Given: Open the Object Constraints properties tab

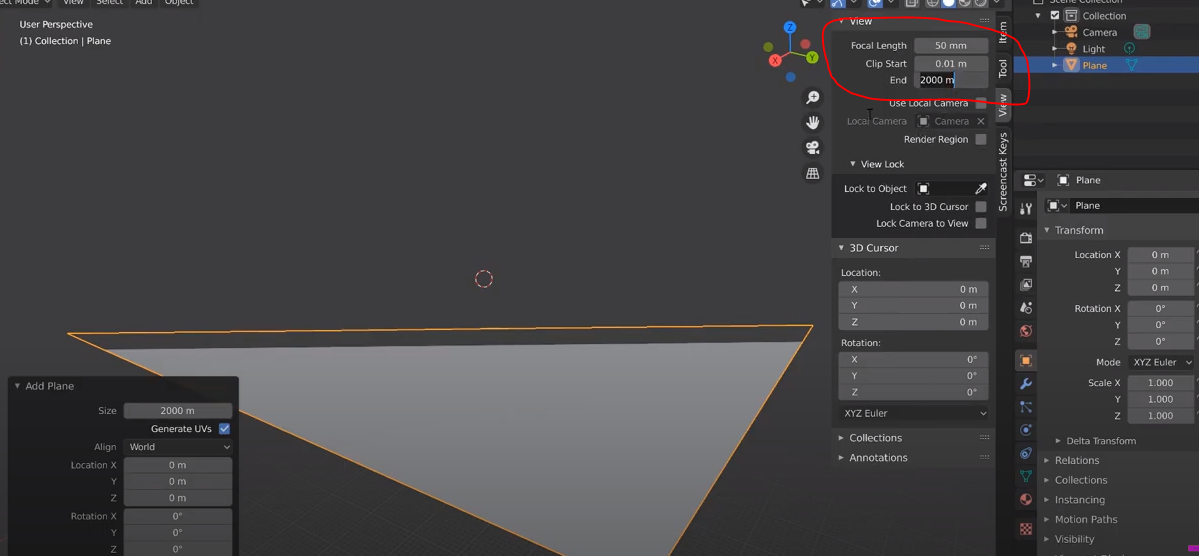Looking at the screenshot, I should [1026, 453].
